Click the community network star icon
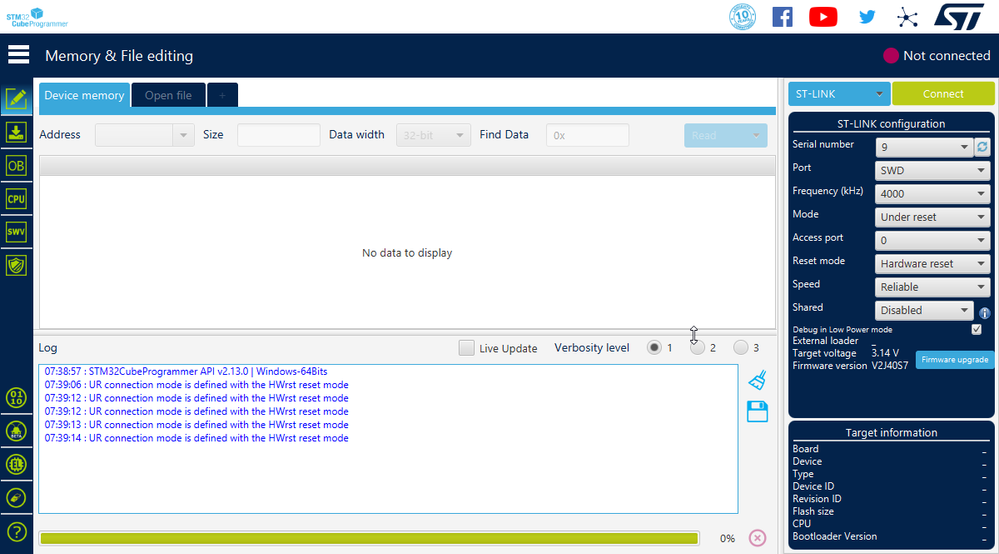999x554 pixels. (907, 17)
